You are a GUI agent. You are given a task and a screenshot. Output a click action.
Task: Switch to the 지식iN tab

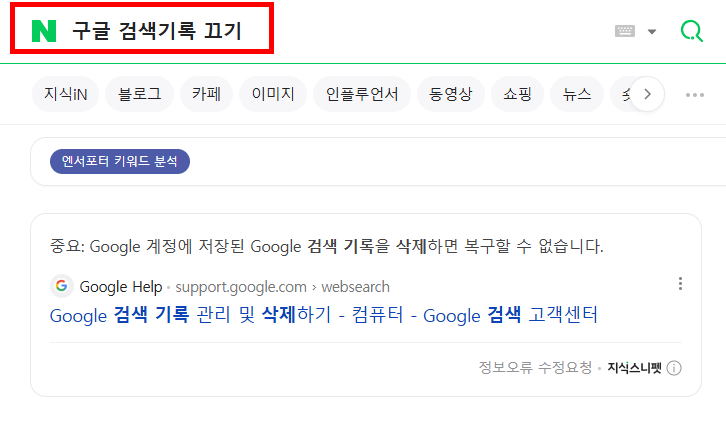click(65, 94)
